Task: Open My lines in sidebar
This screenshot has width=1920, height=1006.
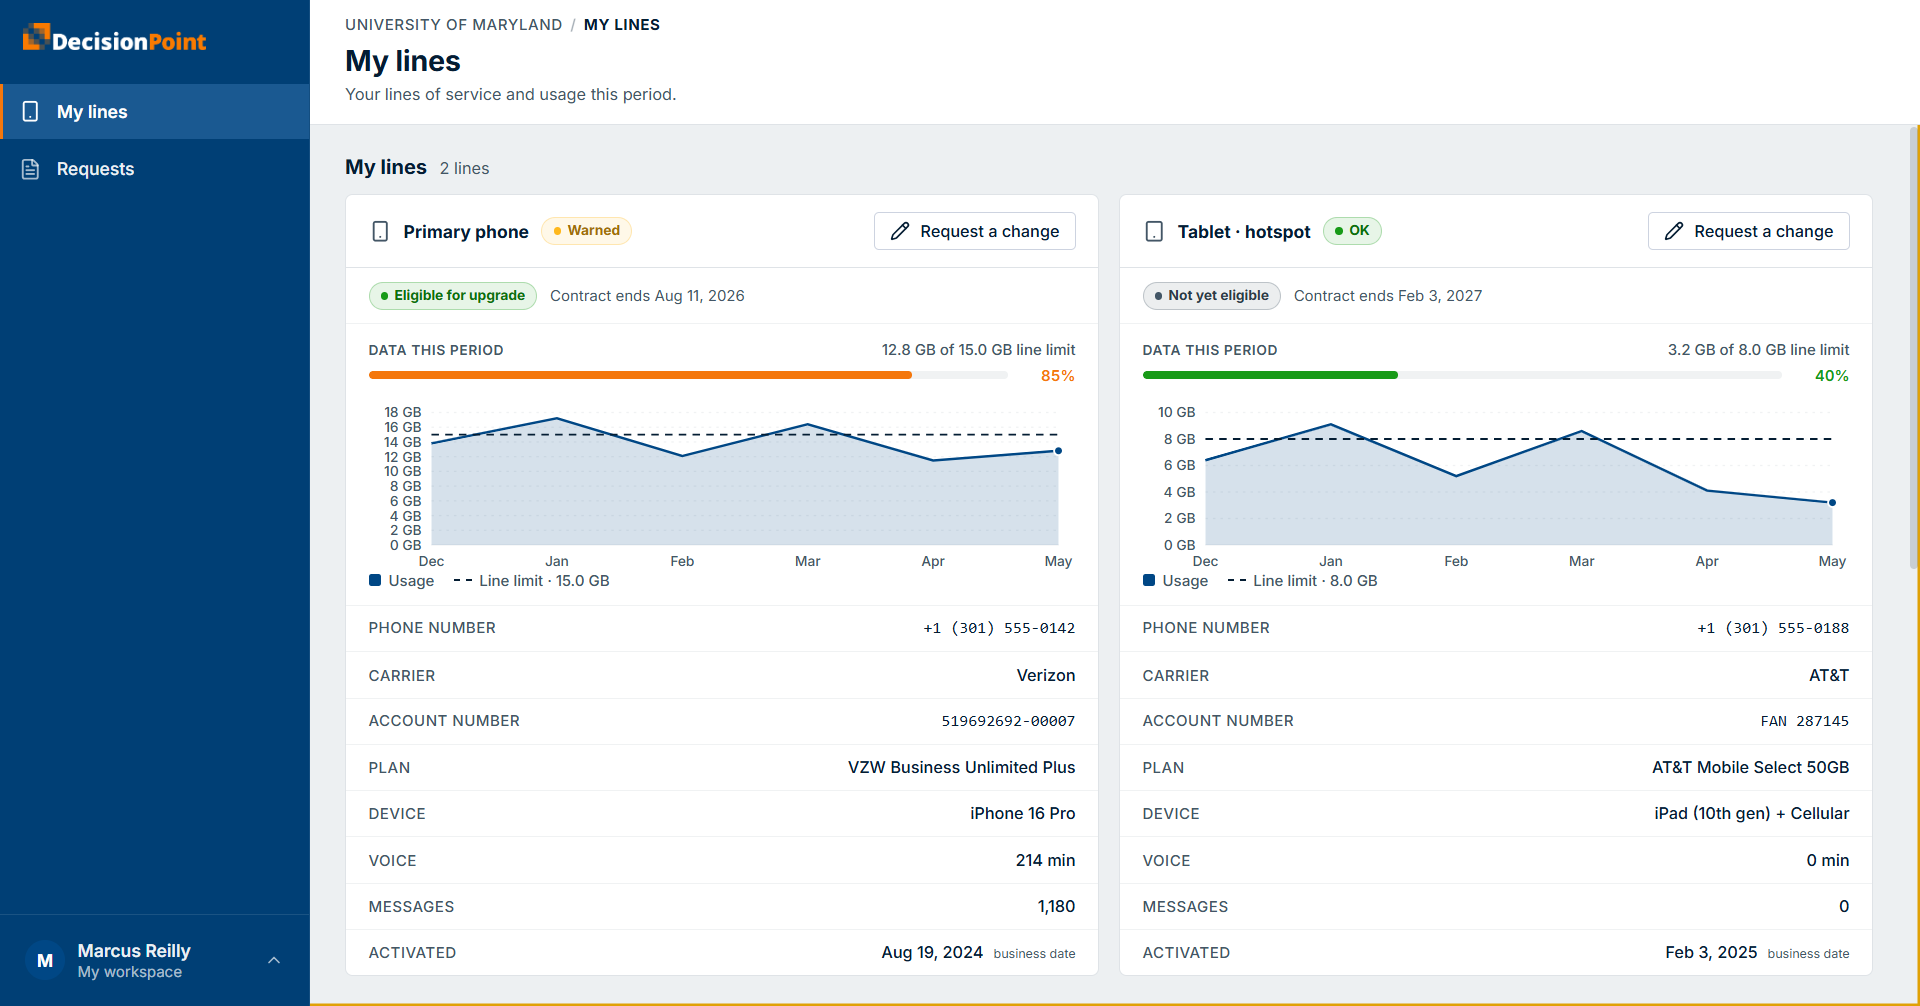Action: [155, 111]
